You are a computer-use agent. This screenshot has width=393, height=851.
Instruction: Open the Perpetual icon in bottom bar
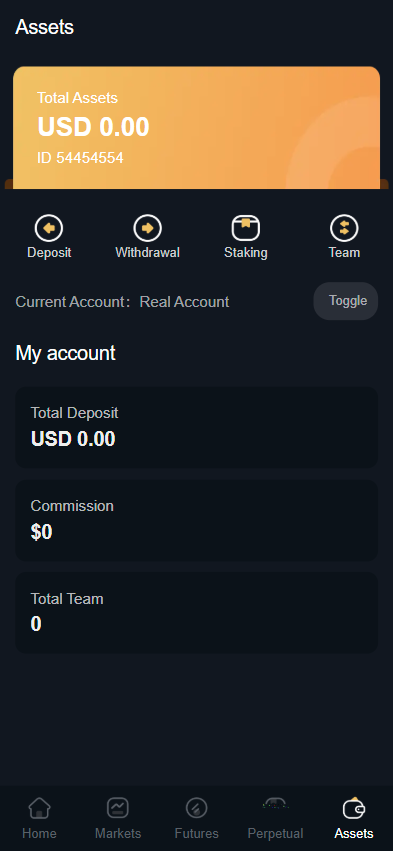pyautogui.click(x=275, y=803)
